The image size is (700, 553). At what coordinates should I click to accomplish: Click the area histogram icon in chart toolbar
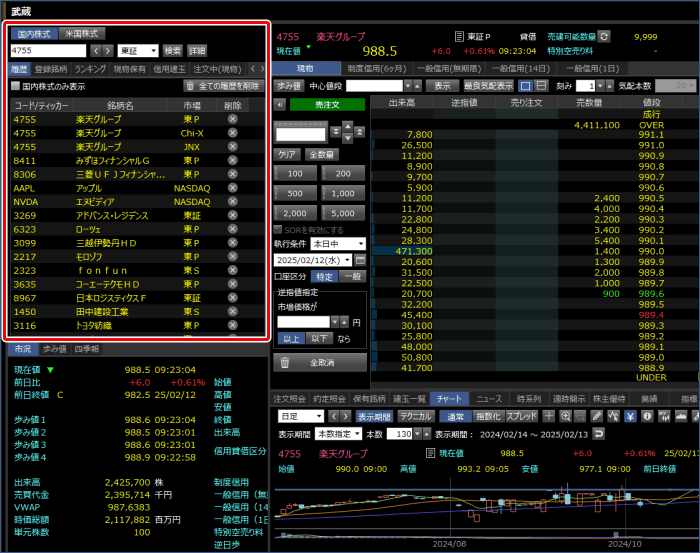pos(681,416)
